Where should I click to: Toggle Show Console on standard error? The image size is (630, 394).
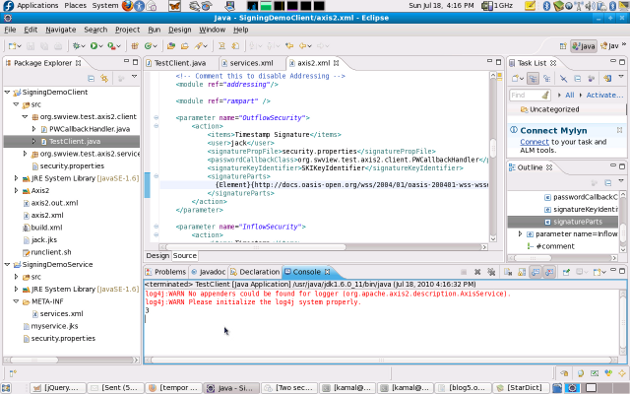coord(549,272)
